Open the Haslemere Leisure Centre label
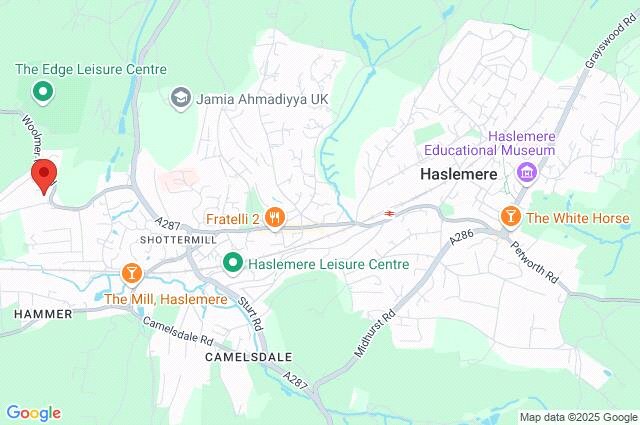This screenshot has height=425, width=640. (x=329, y=264)
